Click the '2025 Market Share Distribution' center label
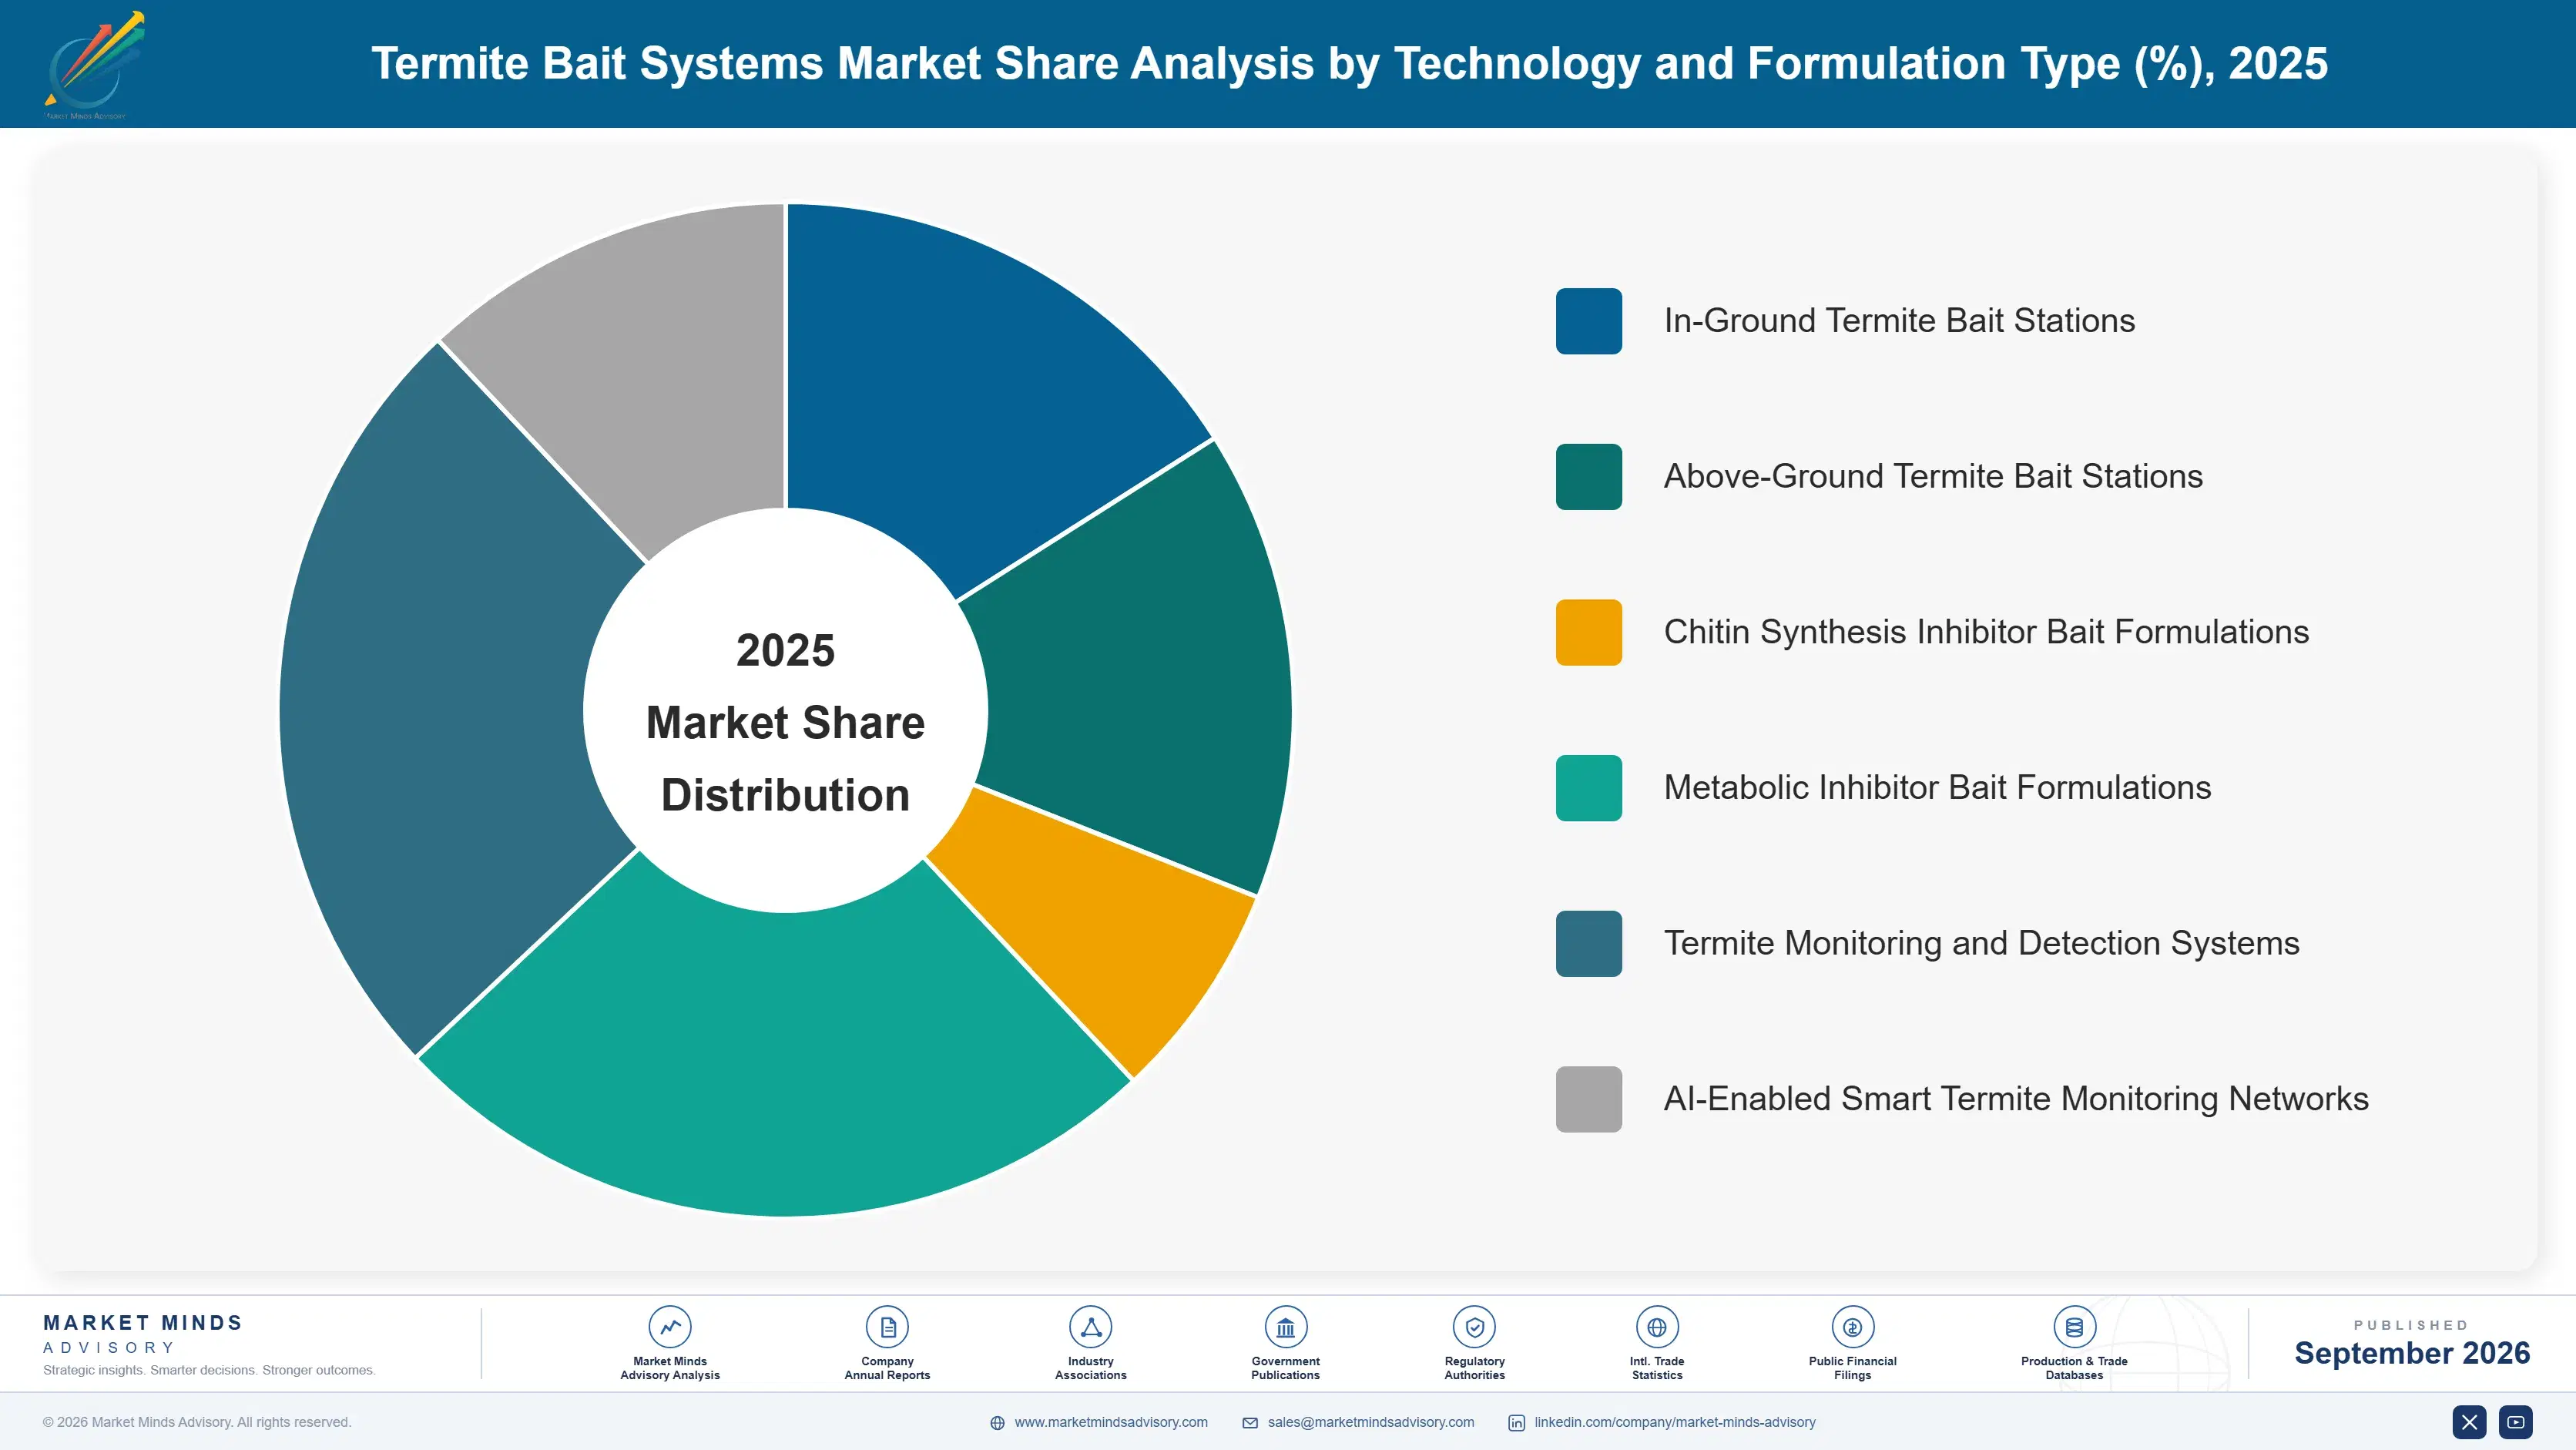The image size is (2576, 1450). [x=785, y=722]
